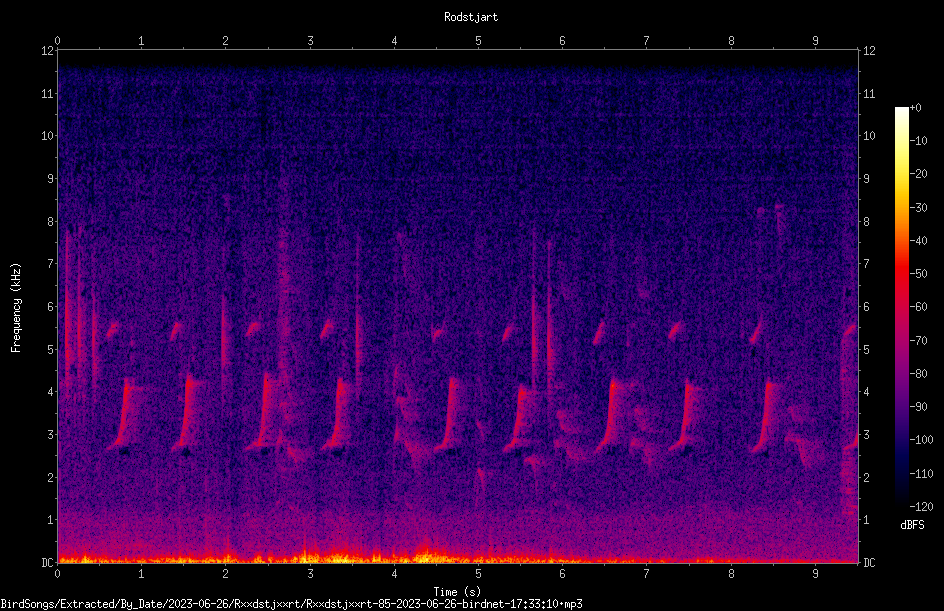
Task: Click the "-40" color scale label
Action: click(918, 241)
